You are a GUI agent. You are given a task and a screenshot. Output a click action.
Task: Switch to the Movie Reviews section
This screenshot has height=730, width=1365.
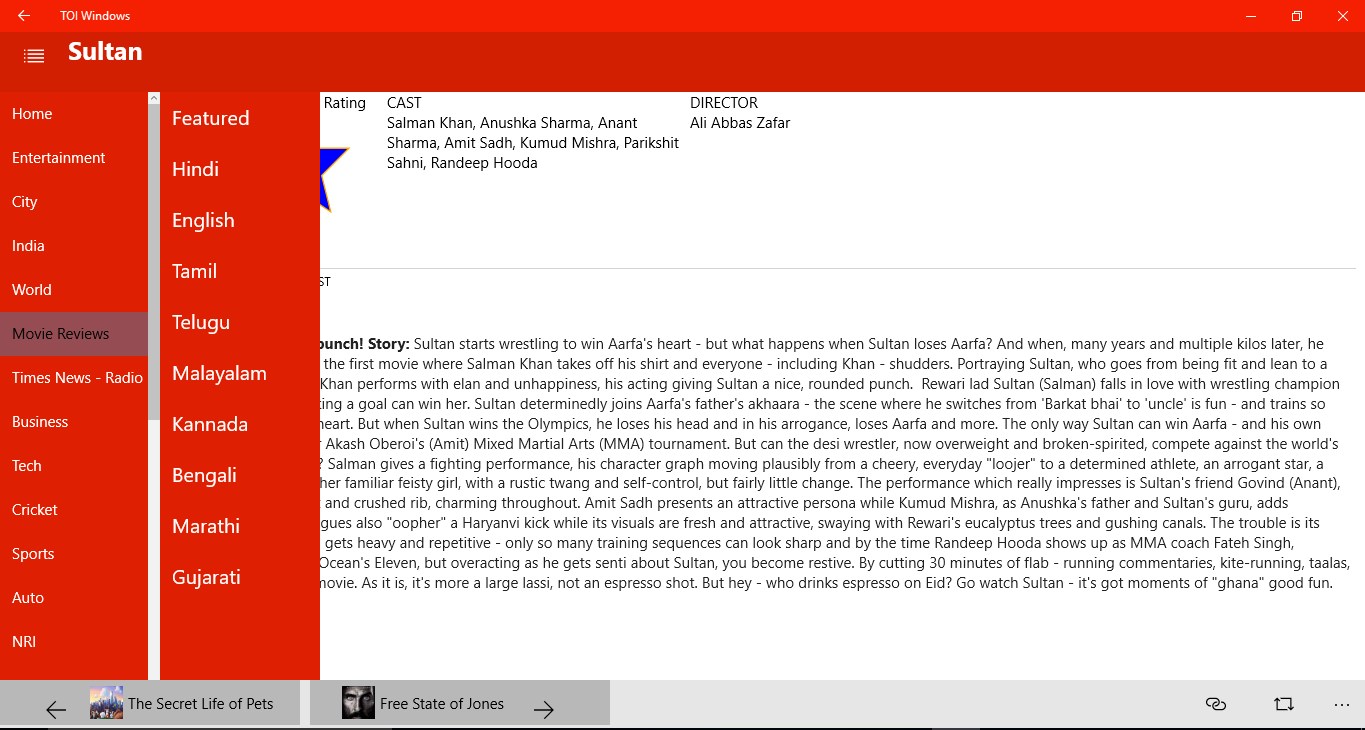(60, 333)
